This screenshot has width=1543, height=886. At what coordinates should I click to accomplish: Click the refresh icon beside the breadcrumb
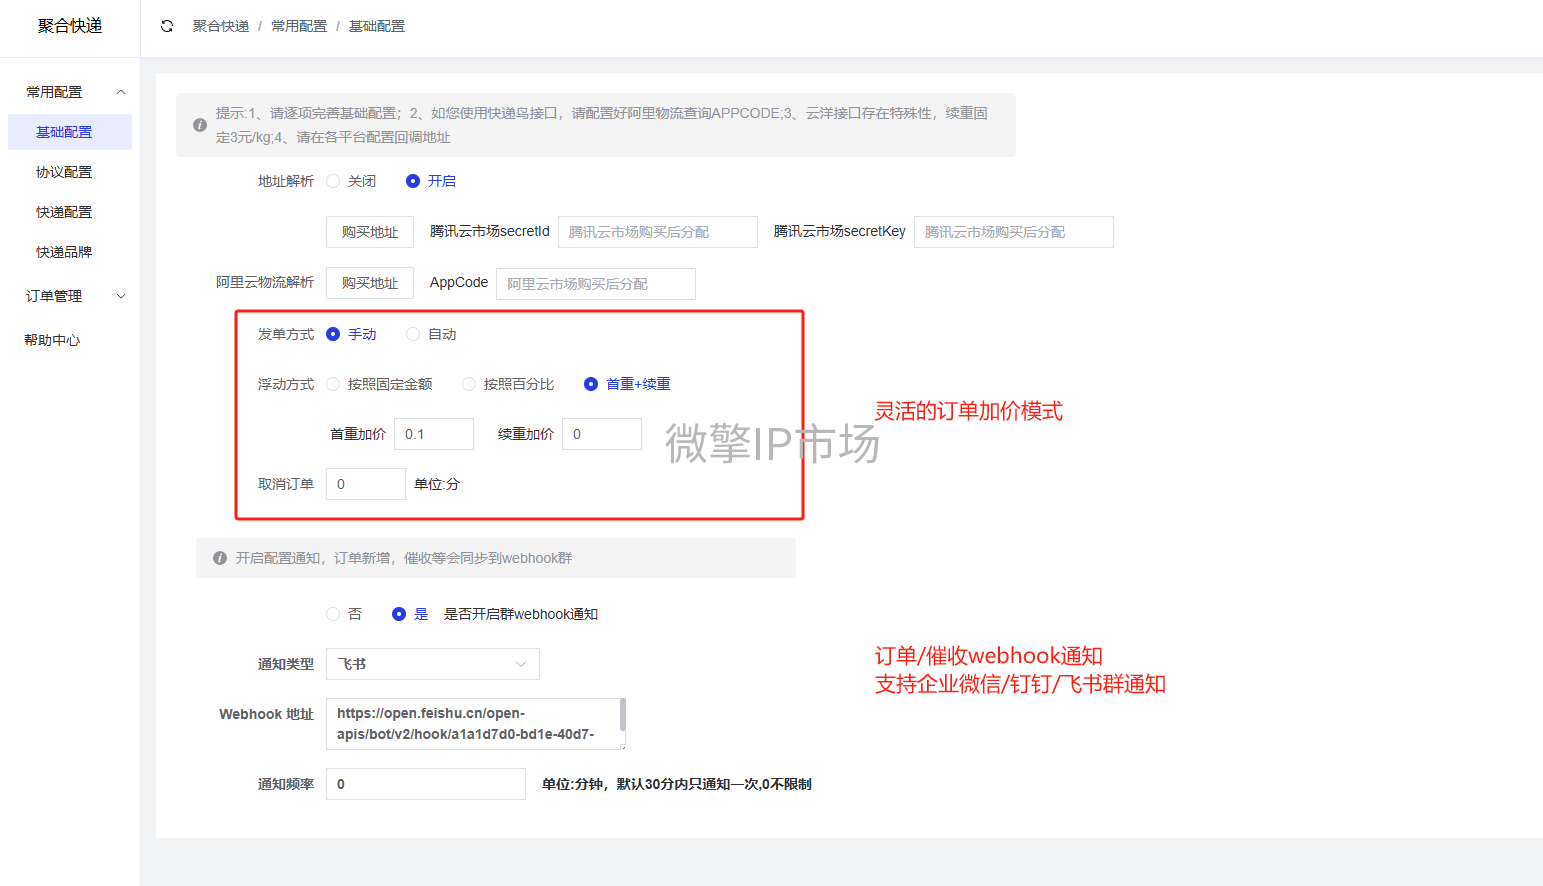click(x=167, y=26)
